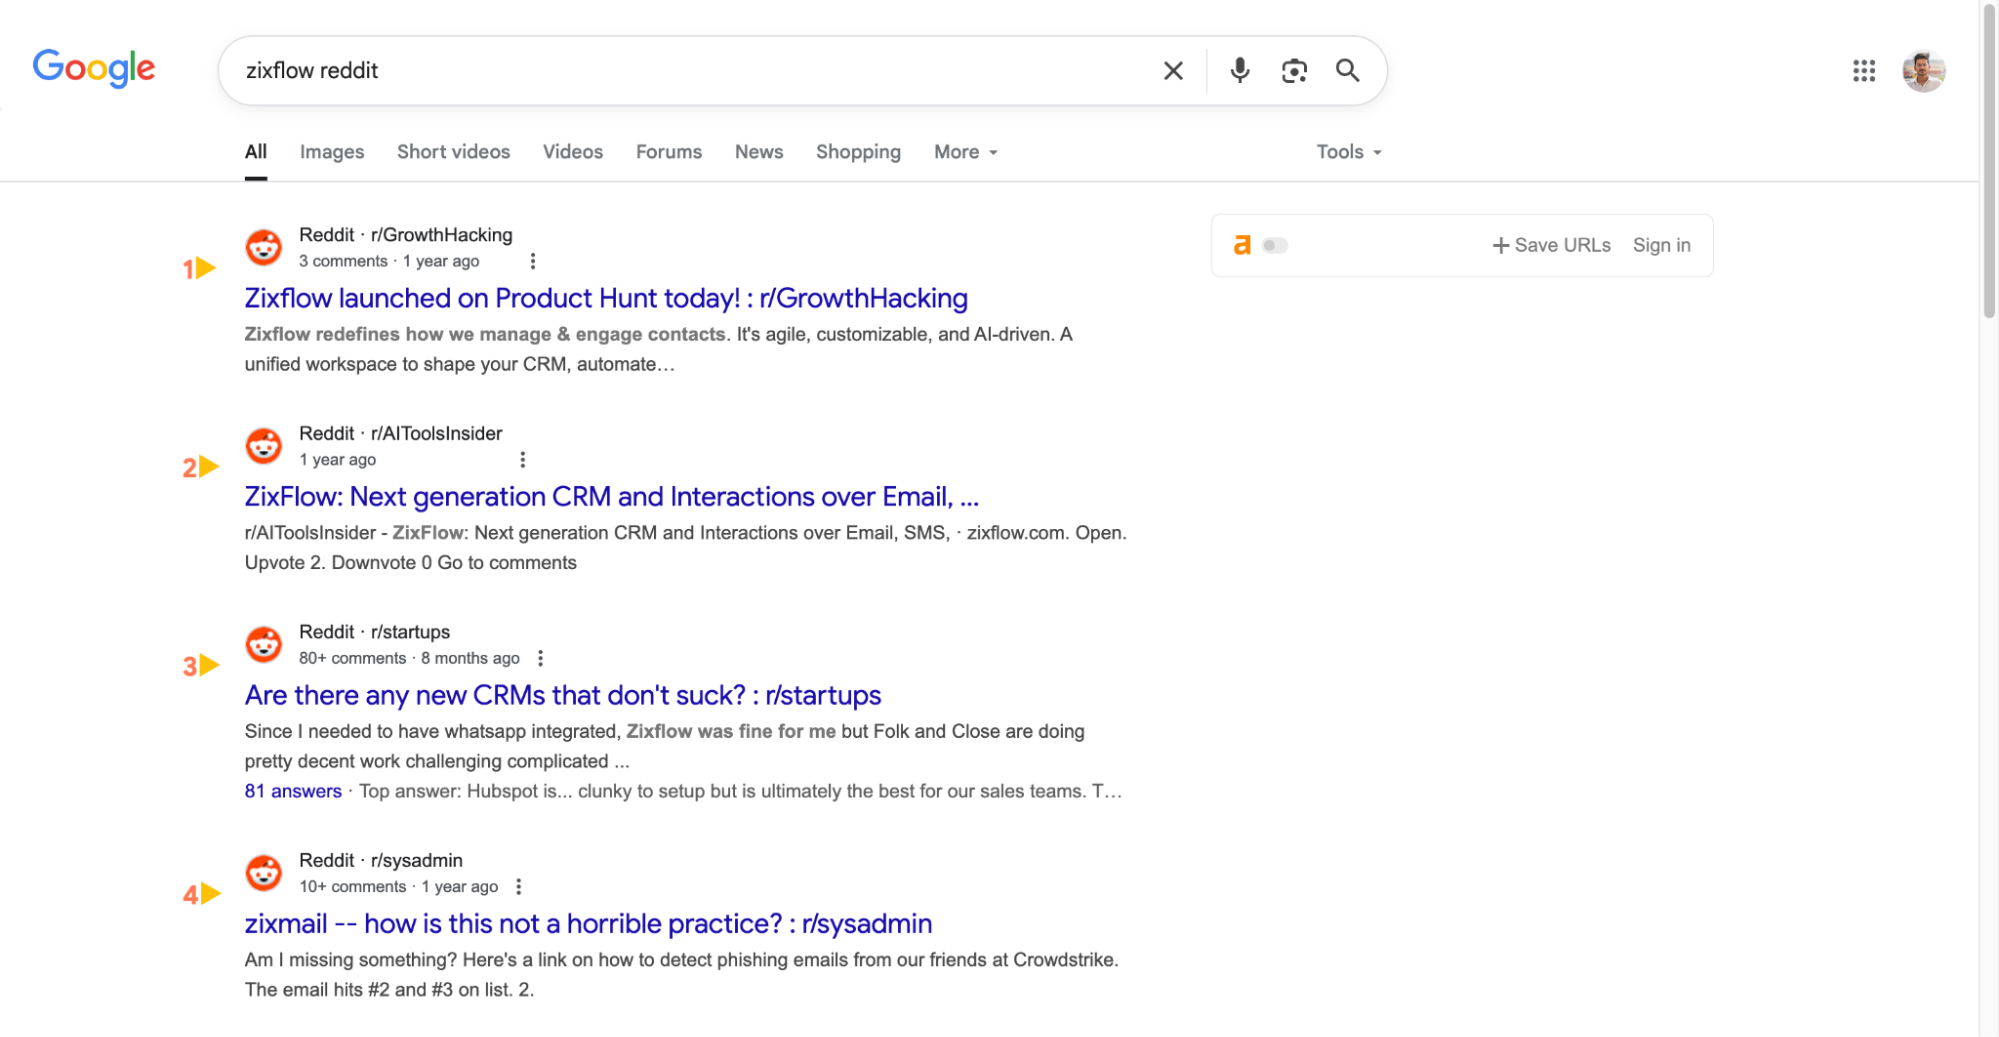Image resolution: width=1999 pixels, height=1037 pixels.
Task: Click the Reddit icon on the first result
Action: click(263, 247)
